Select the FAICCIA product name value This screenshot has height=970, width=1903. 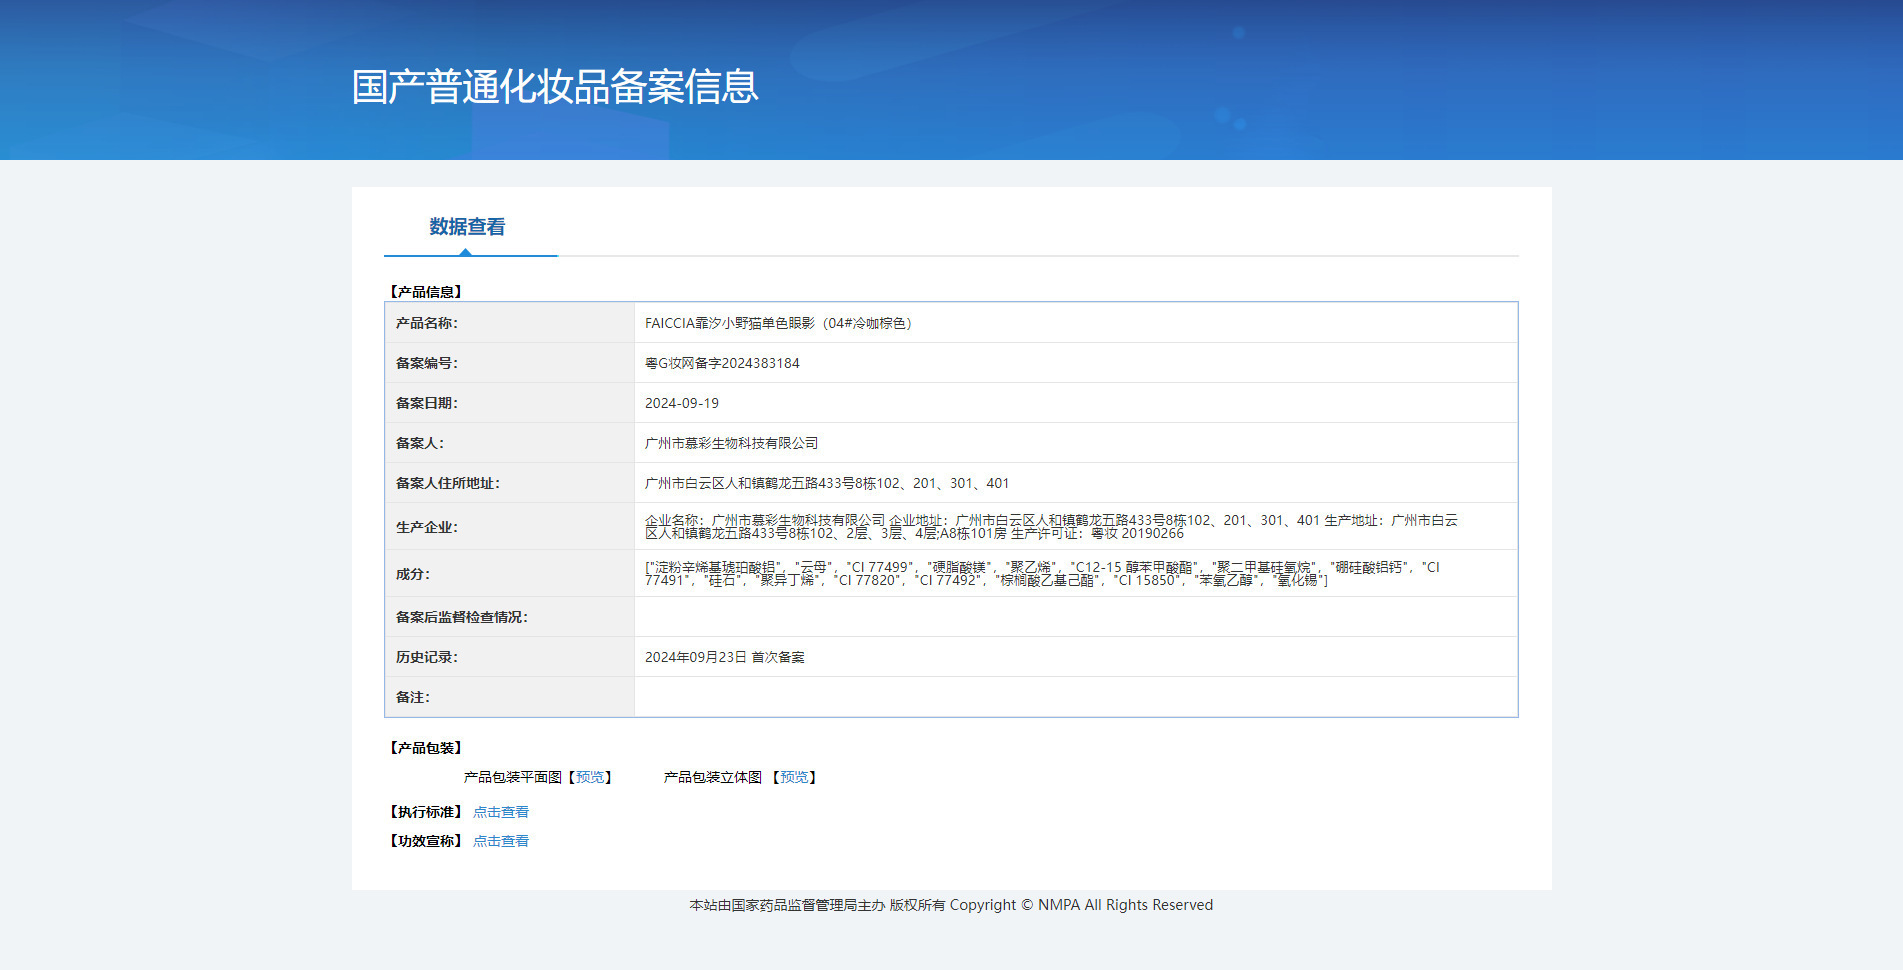point(778,323)
